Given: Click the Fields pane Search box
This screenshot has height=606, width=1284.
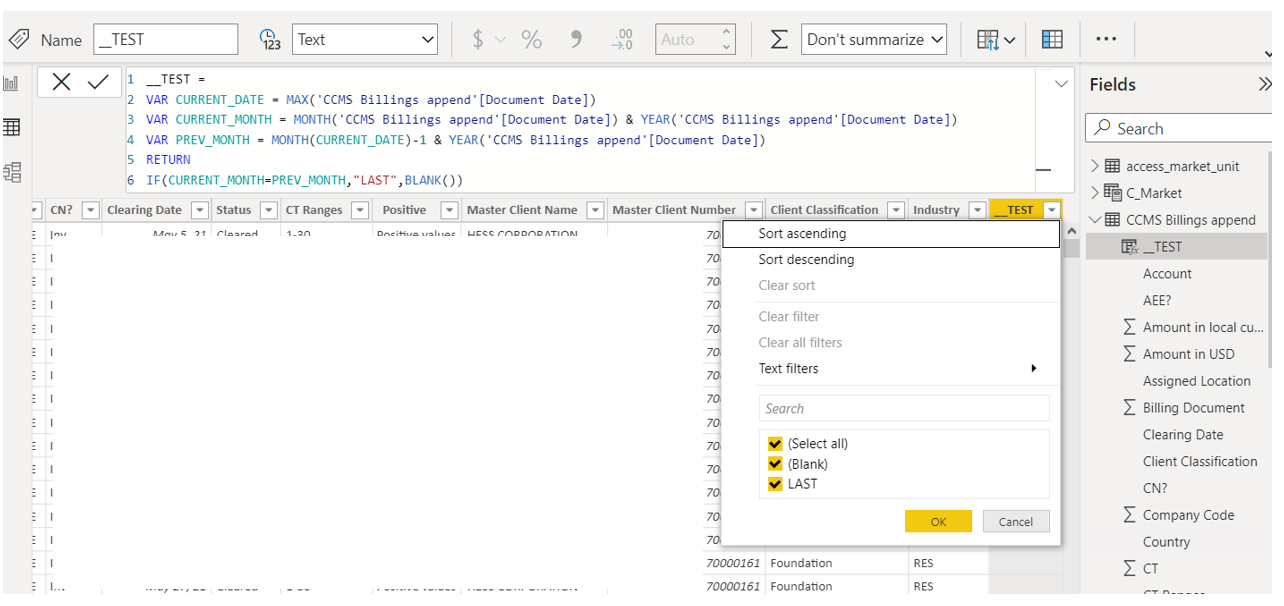Looking at the screenshot, I should click(x=1177, y=128).
